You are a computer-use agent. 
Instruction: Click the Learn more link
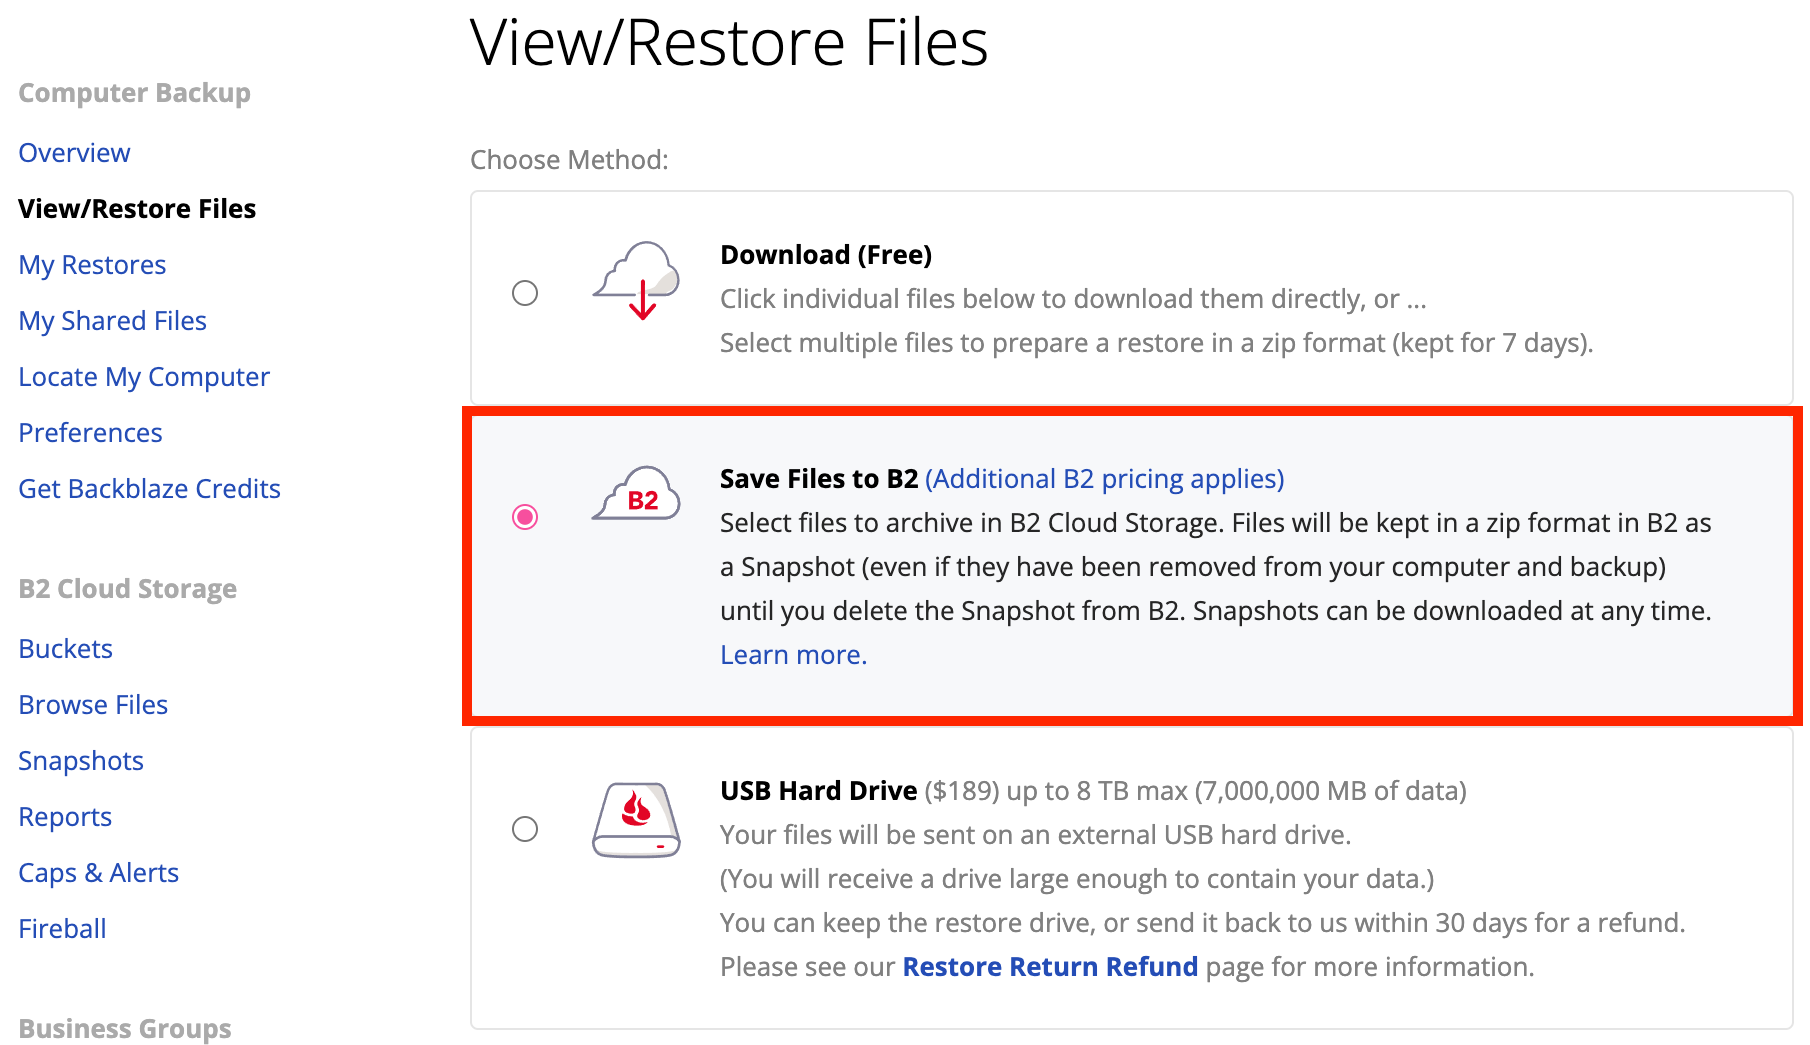[793, 655]
